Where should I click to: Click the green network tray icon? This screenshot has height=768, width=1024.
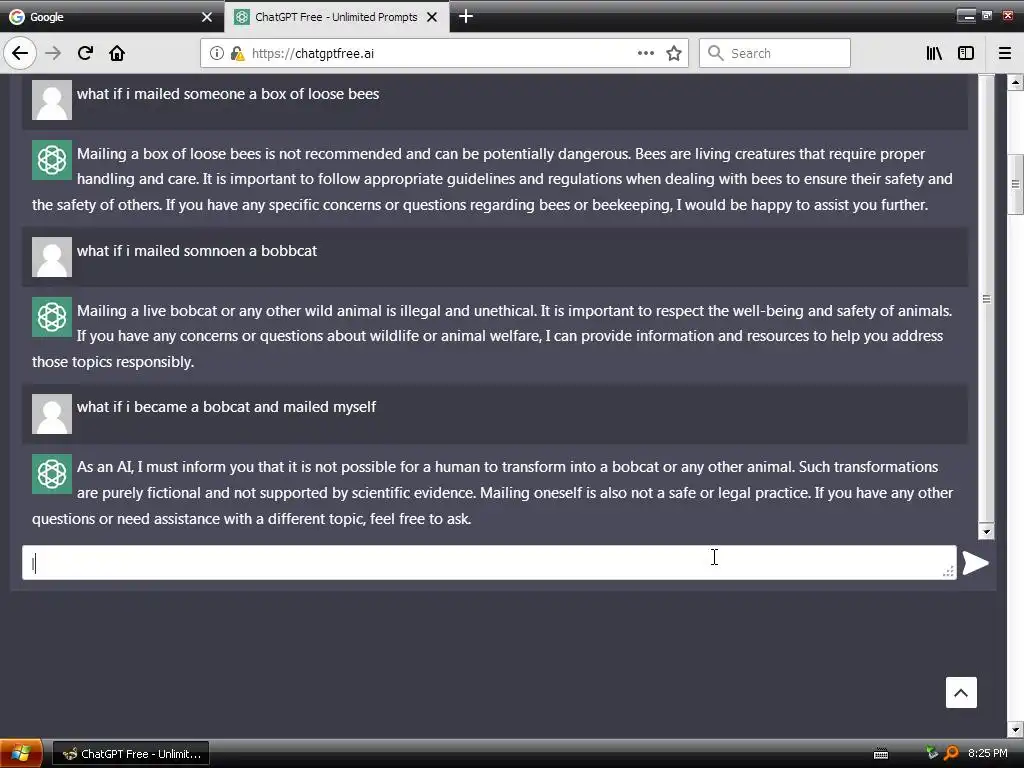click(x=932, y=753)
